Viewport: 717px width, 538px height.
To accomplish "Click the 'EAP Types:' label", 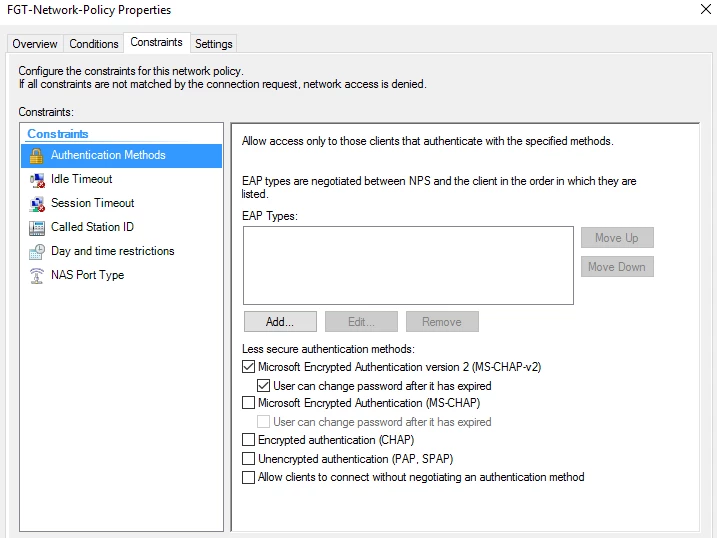I will click(x=270, y=216).
